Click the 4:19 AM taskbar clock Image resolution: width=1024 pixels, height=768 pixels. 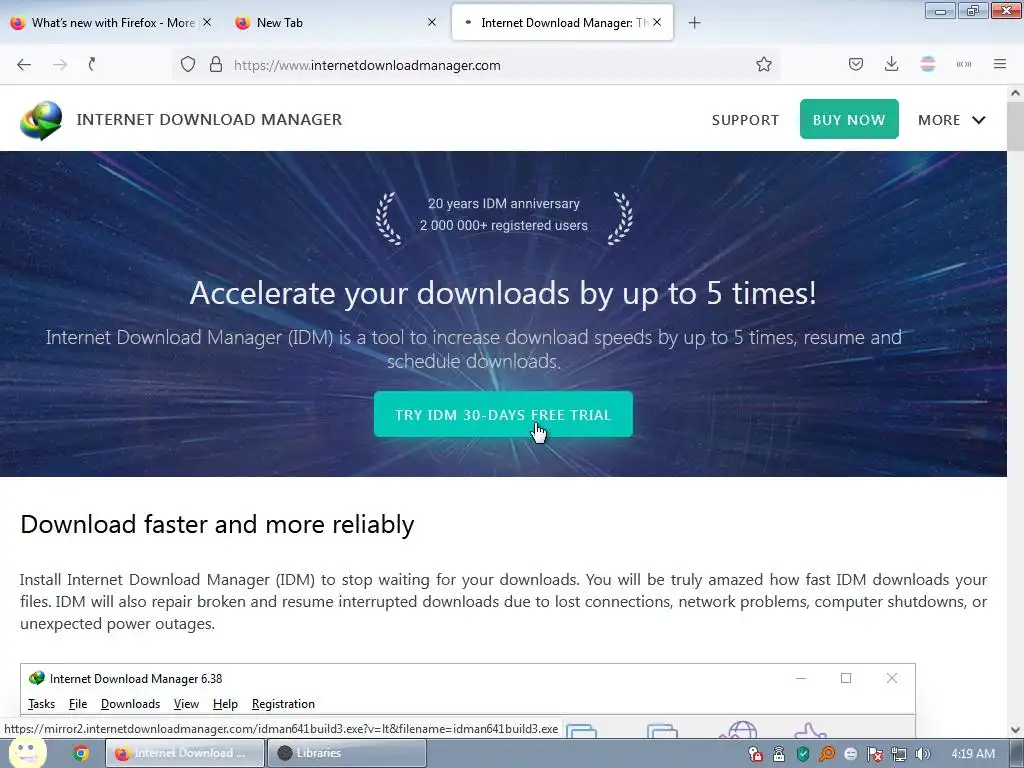tap(973, 754)
